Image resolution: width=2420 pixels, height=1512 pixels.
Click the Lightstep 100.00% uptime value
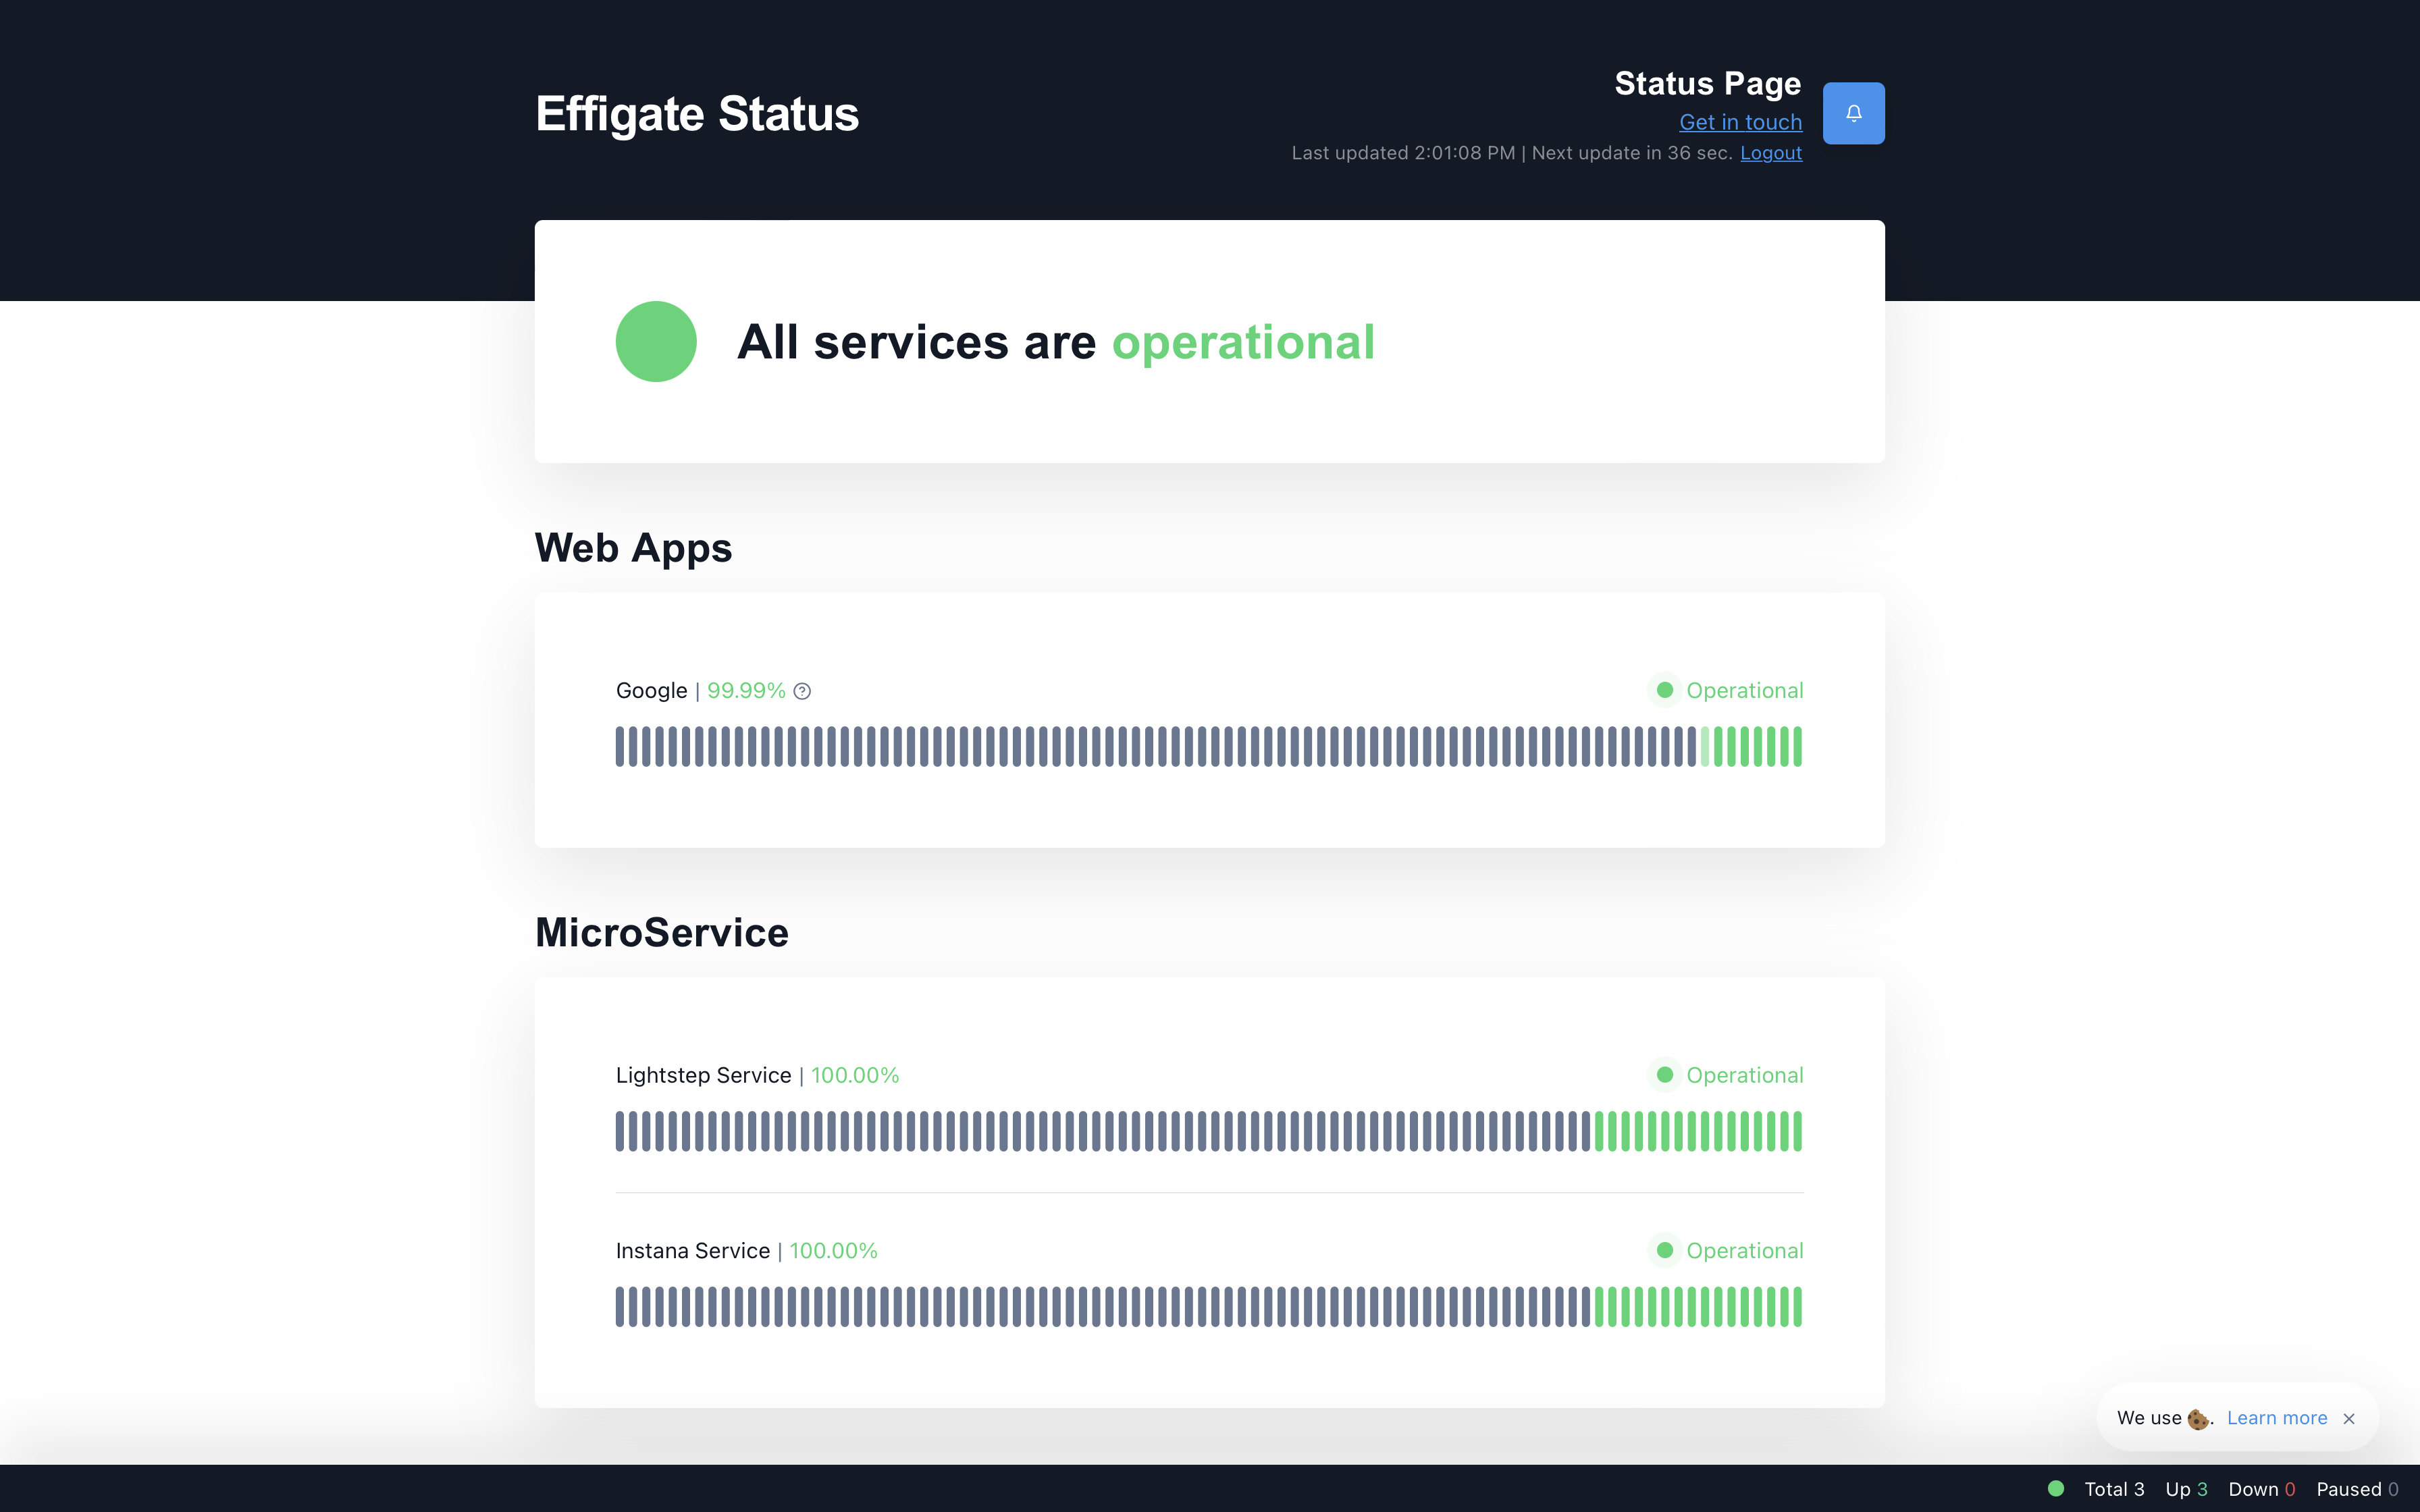pos(855,1075)
